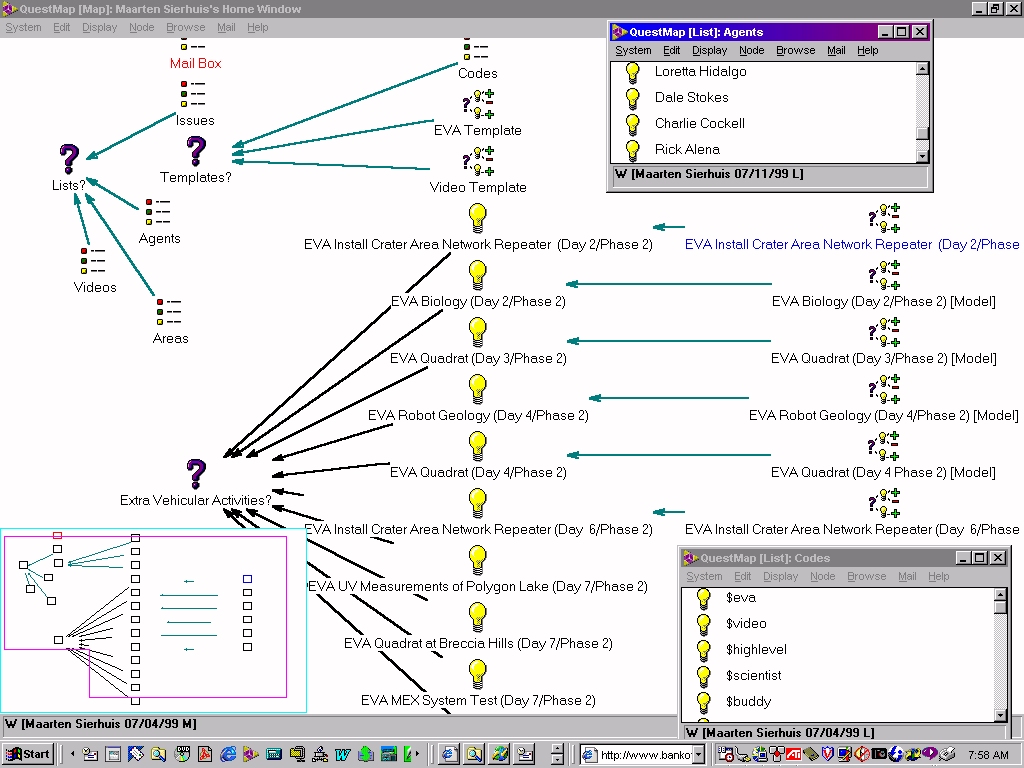This screenshot has width=1024, height=768.
Task: Click inside the map overview navigator thumbnail
Action: (x=150, y=620)
